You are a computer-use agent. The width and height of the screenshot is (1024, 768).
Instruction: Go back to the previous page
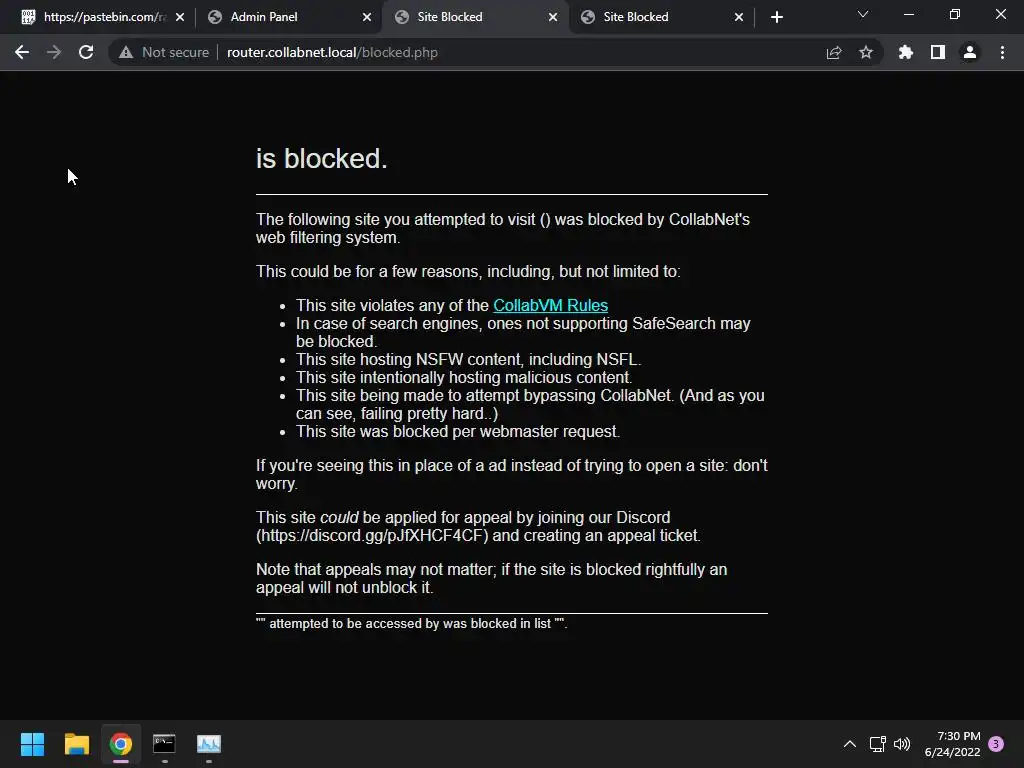[22, 52]
